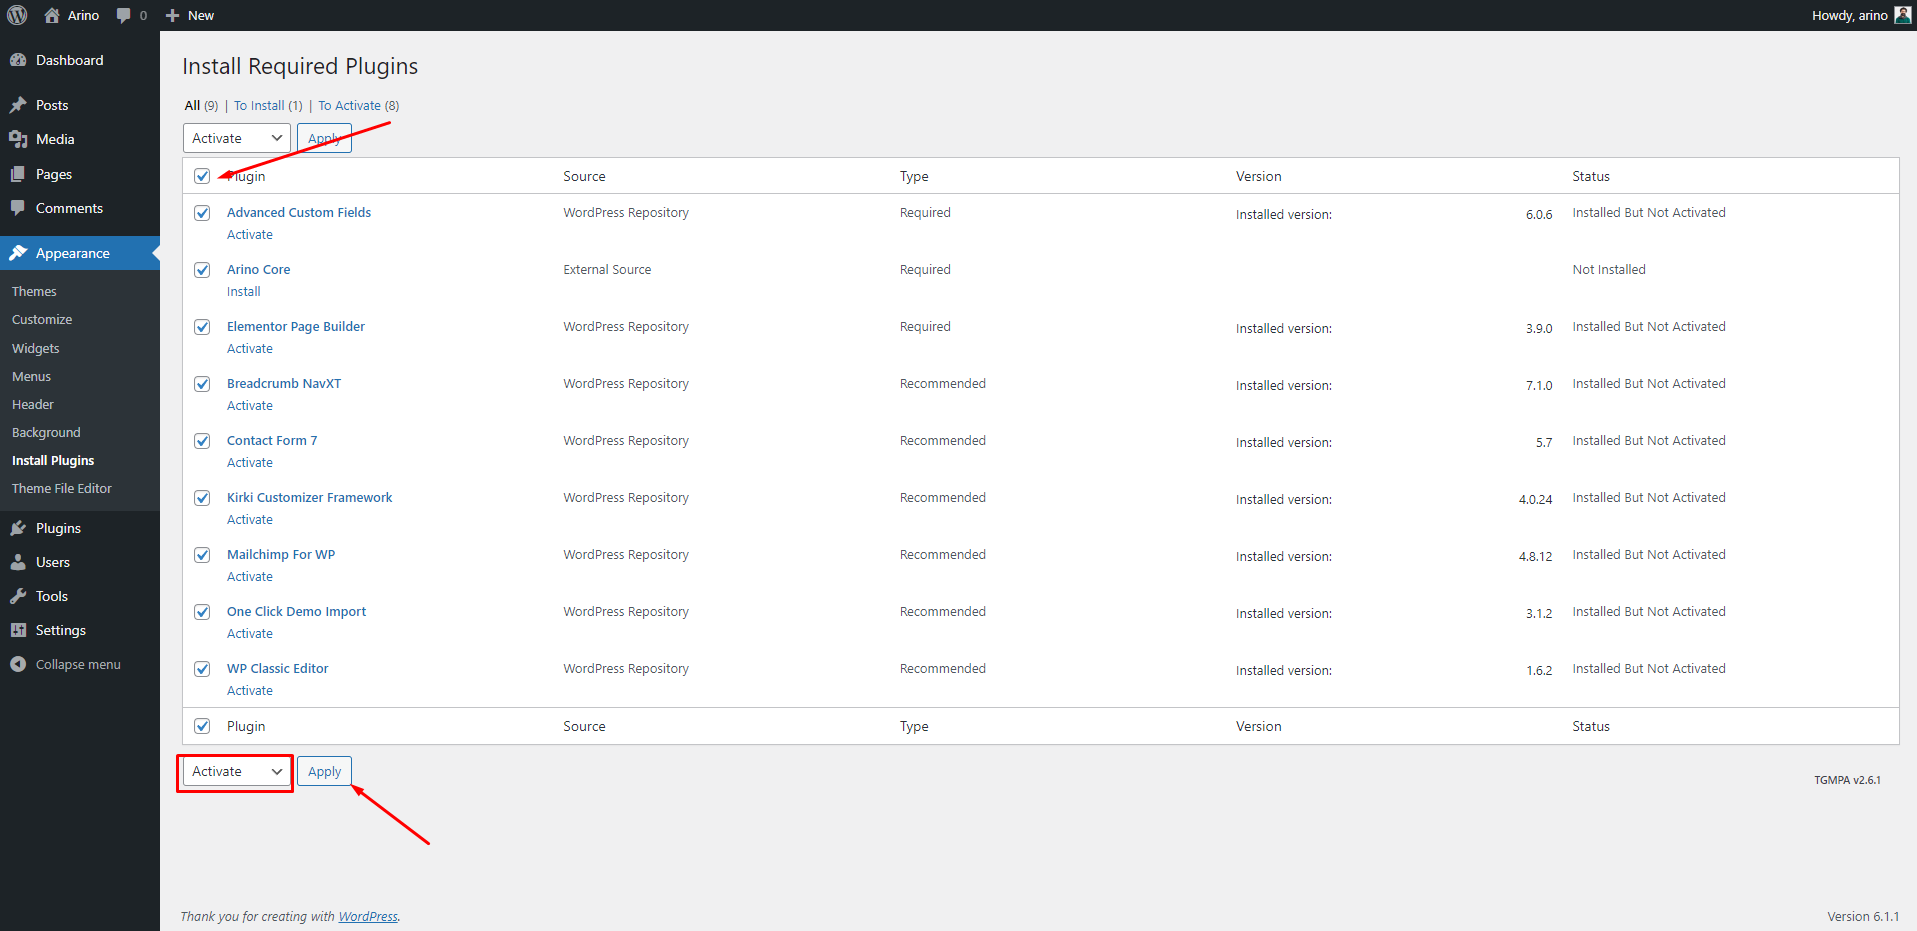
Task: Click the bottom Apply button
Action: point(324,771)
